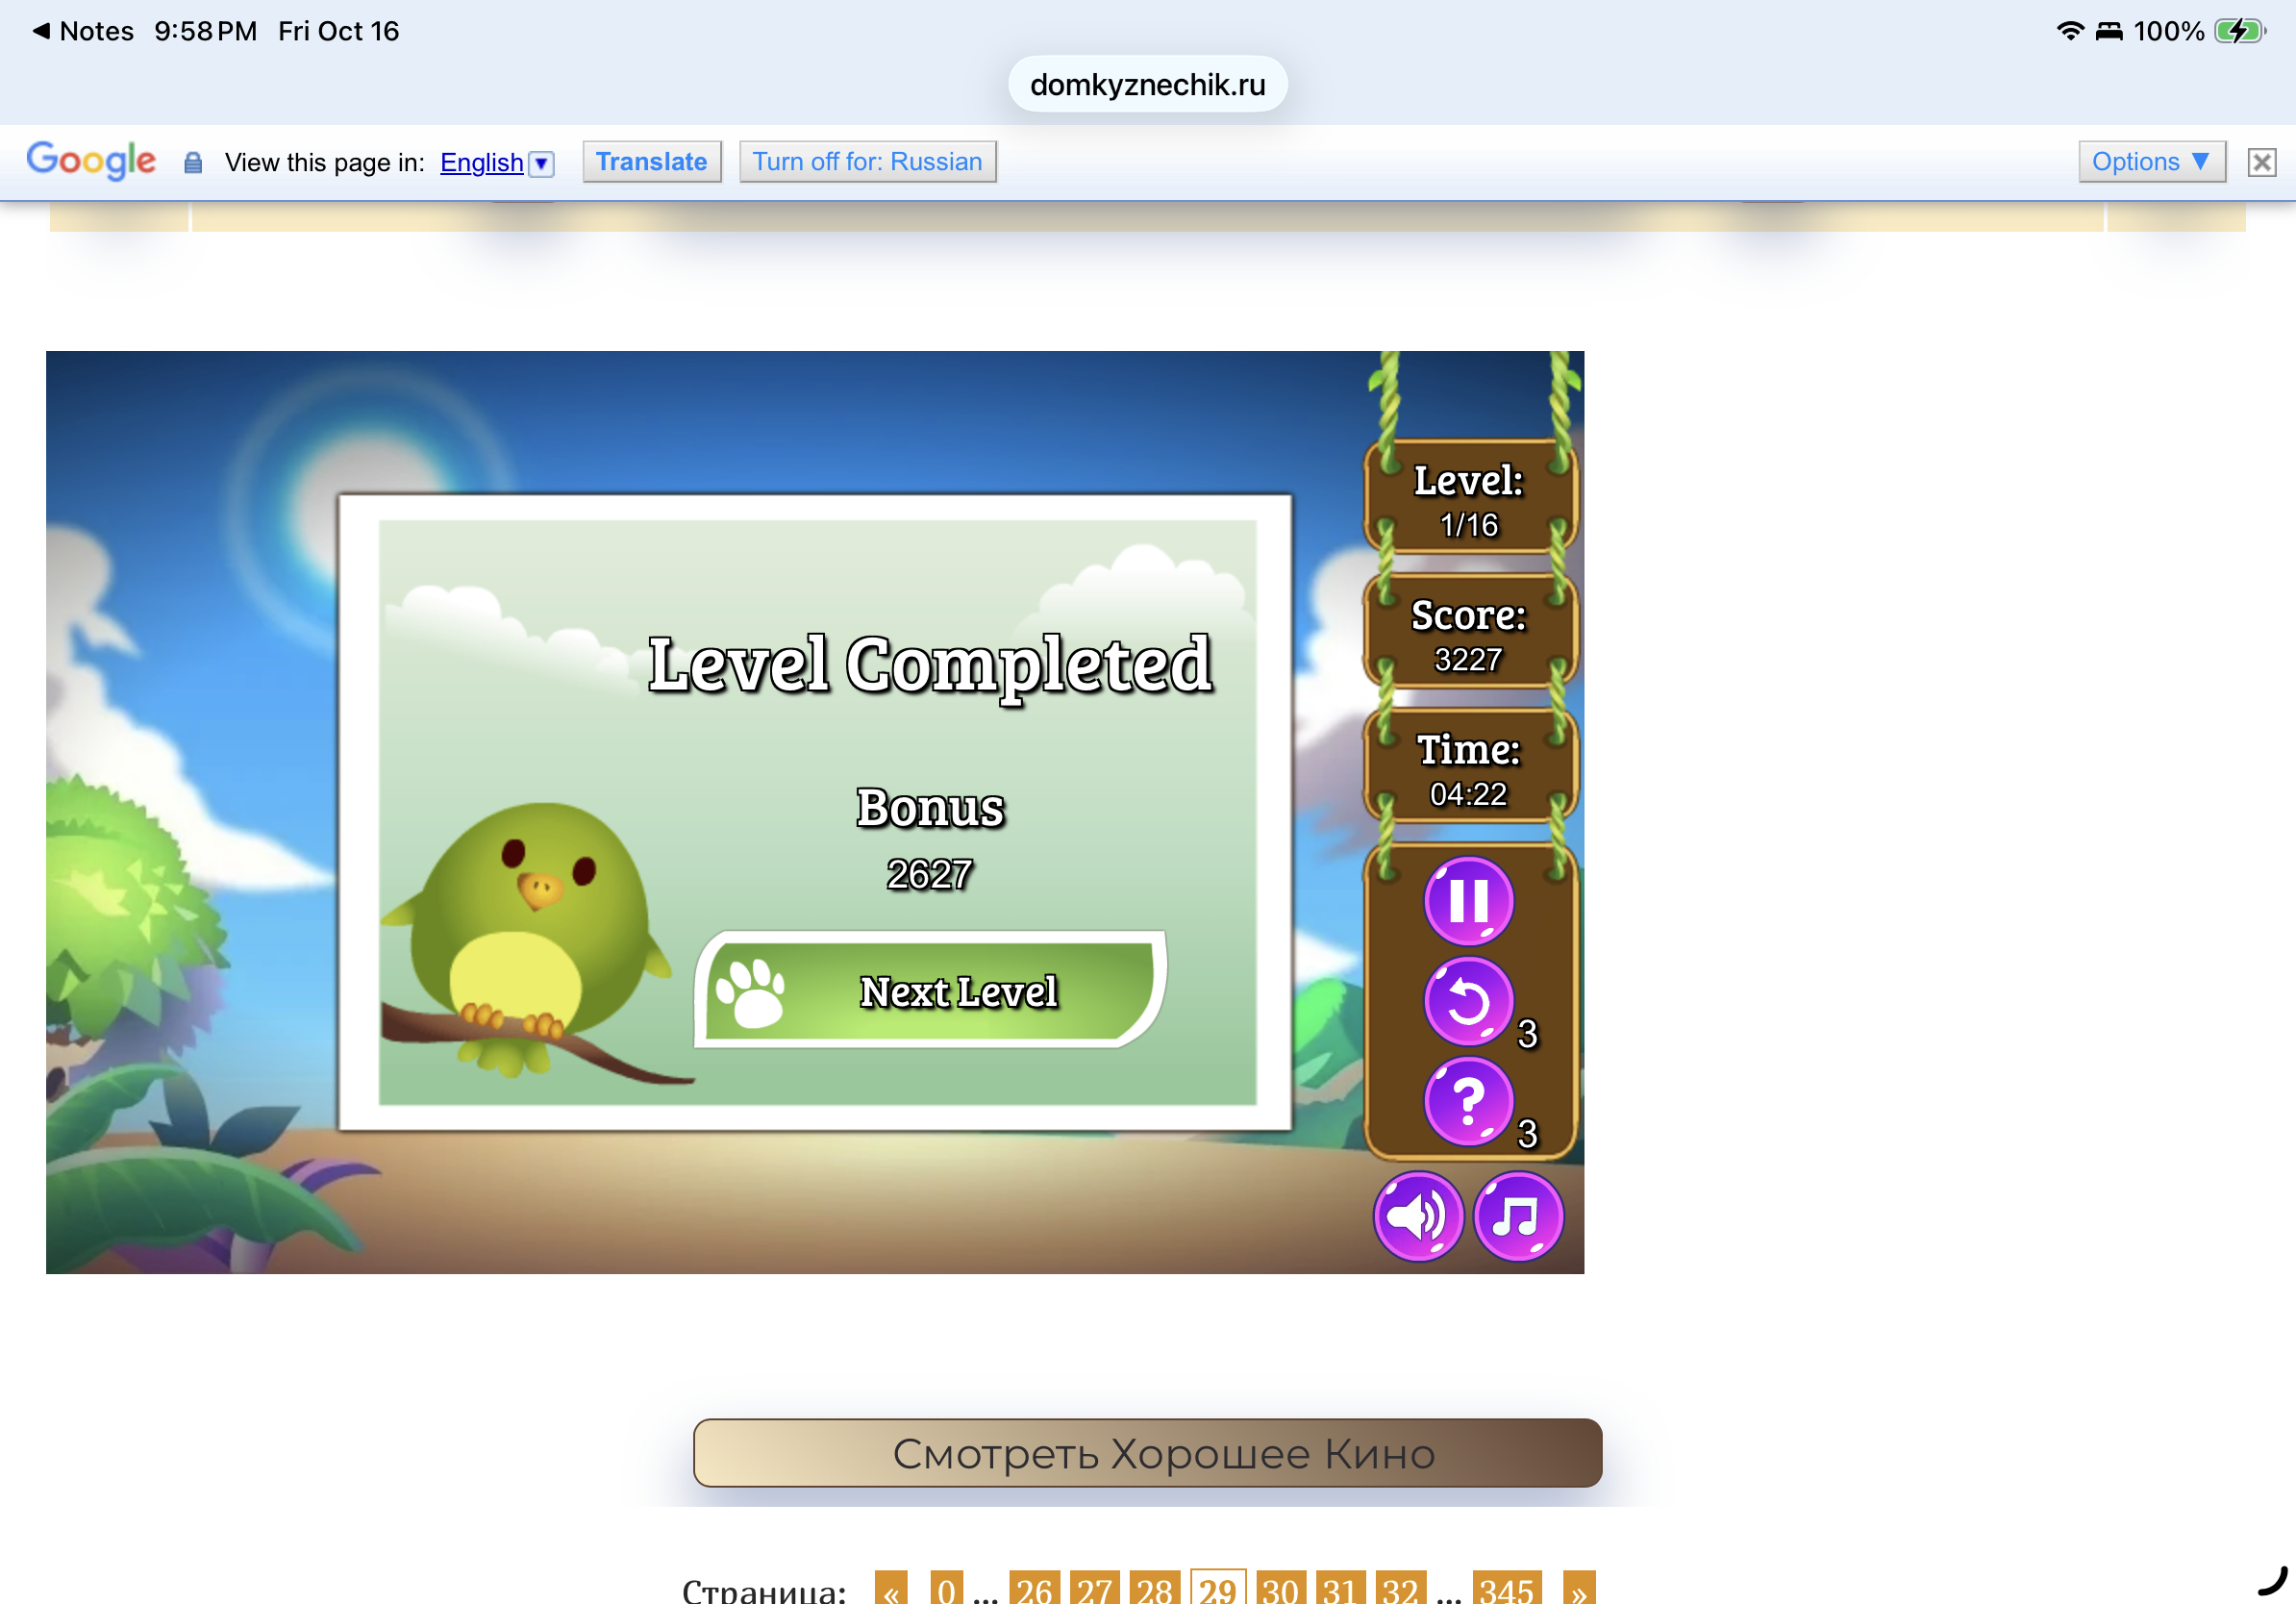
Task: Turn off translation for Russian
Action: (x=867, y=162)
